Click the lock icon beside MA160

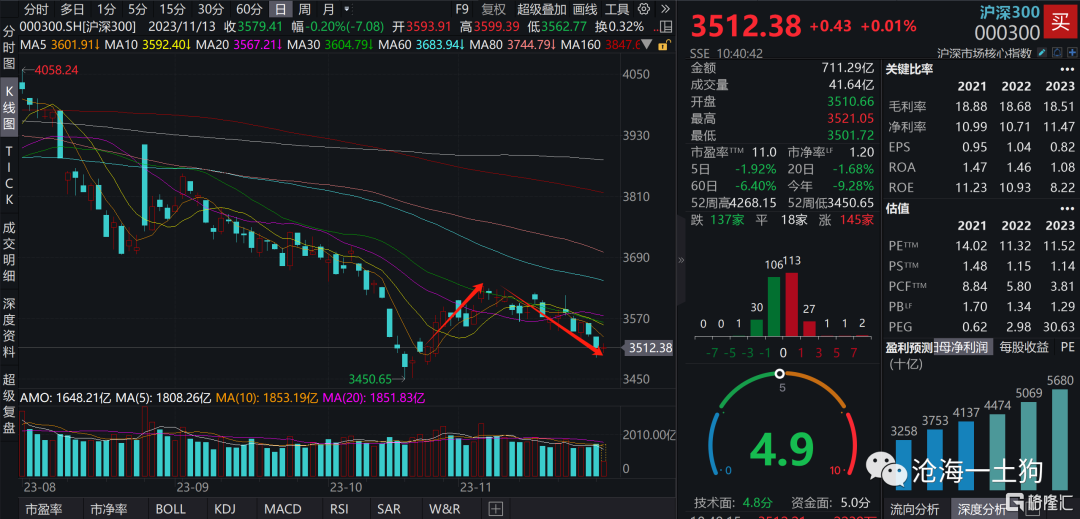point(663,44)
